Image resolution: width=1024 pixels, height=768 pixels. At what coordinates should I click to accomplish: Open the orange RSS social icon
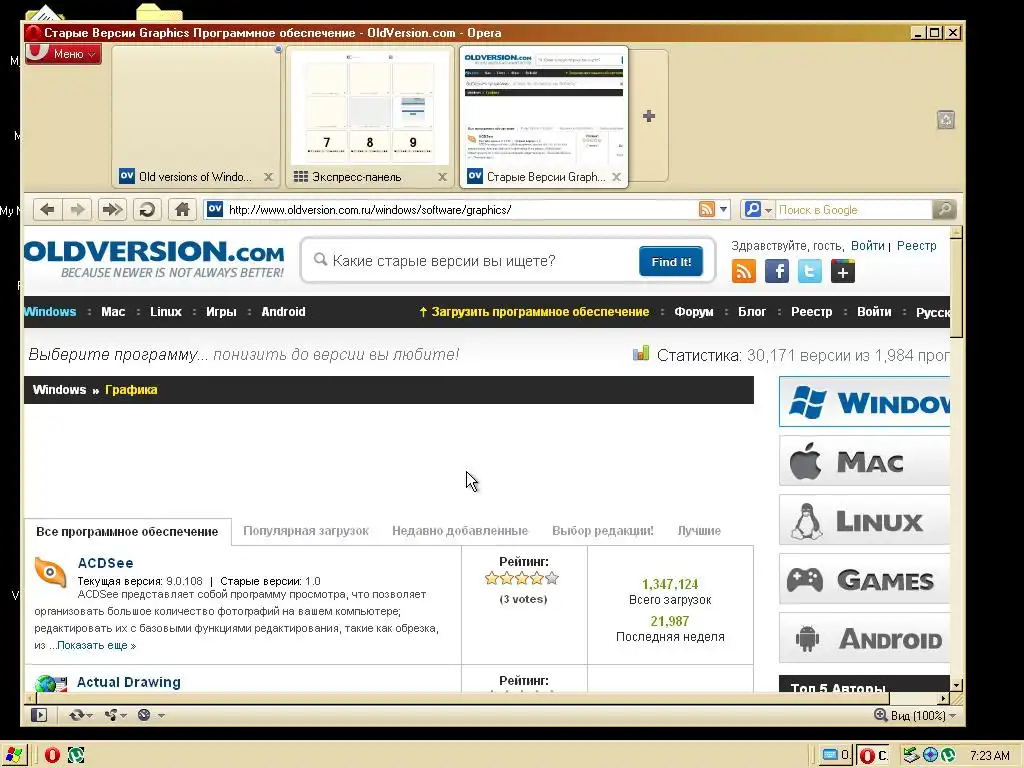click(743, 271)
